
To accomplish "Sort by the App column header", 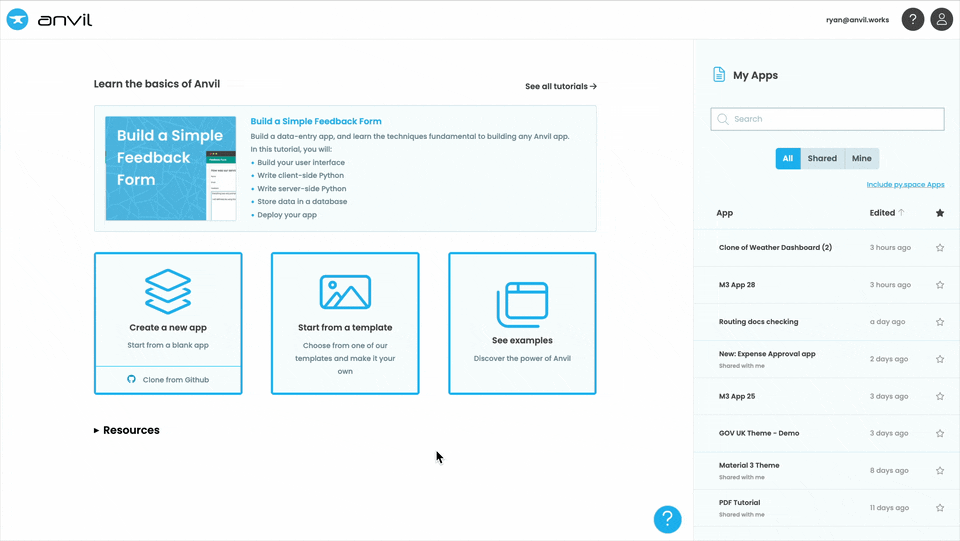I will [x=724, y=213].
